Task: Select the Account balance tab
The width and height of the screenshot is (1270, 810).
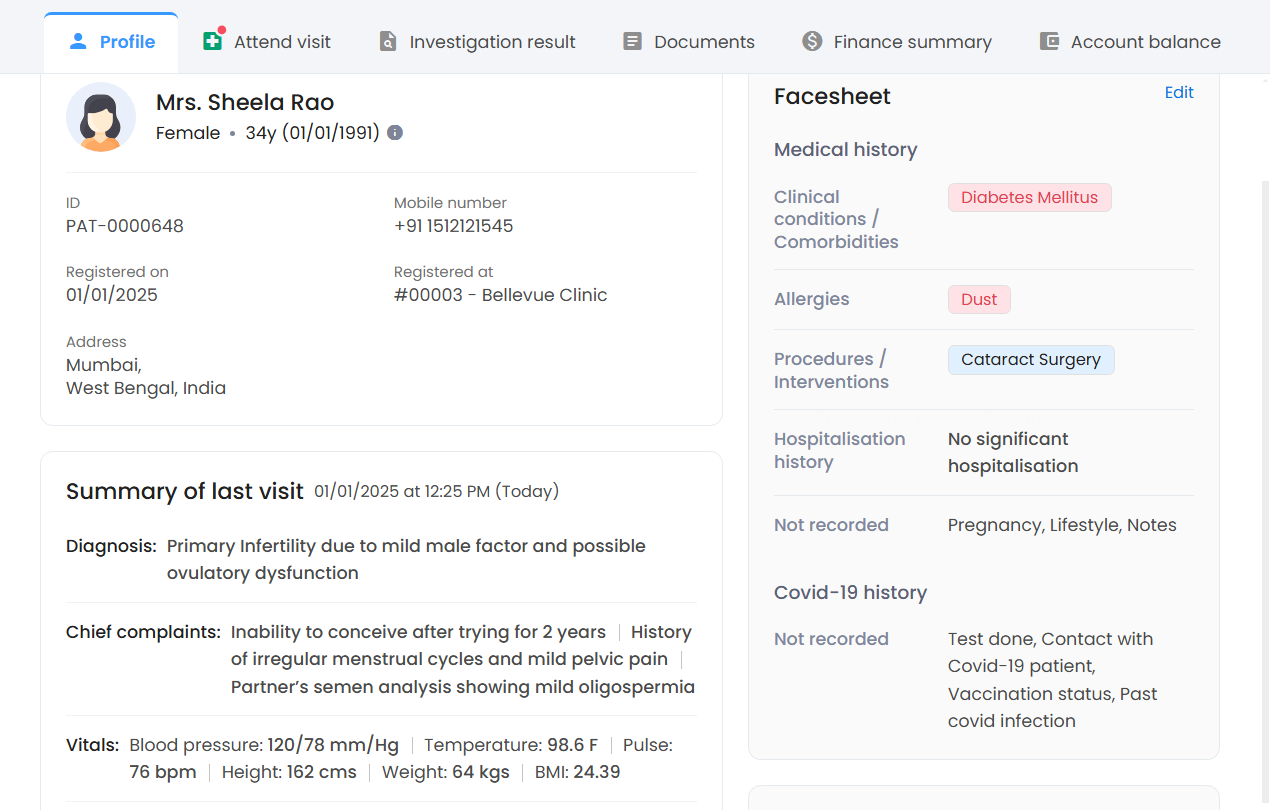Action: coord(1145,42)
